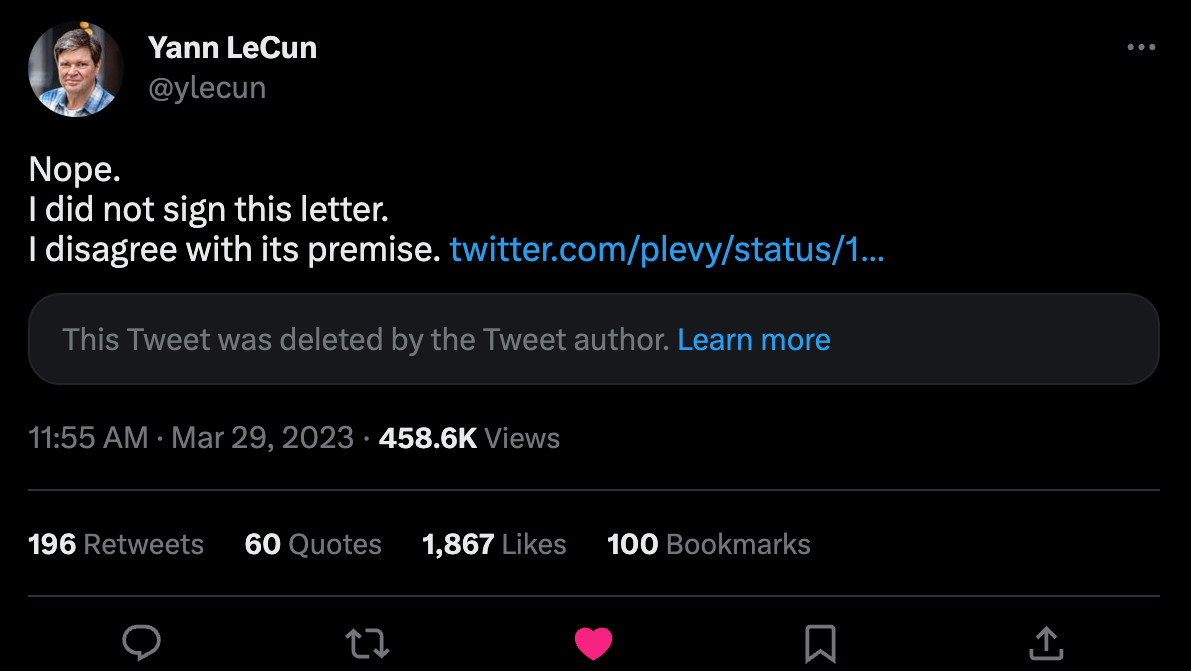
Task: Unlike the tweet via the pink heart
Action: coord(593,642)
